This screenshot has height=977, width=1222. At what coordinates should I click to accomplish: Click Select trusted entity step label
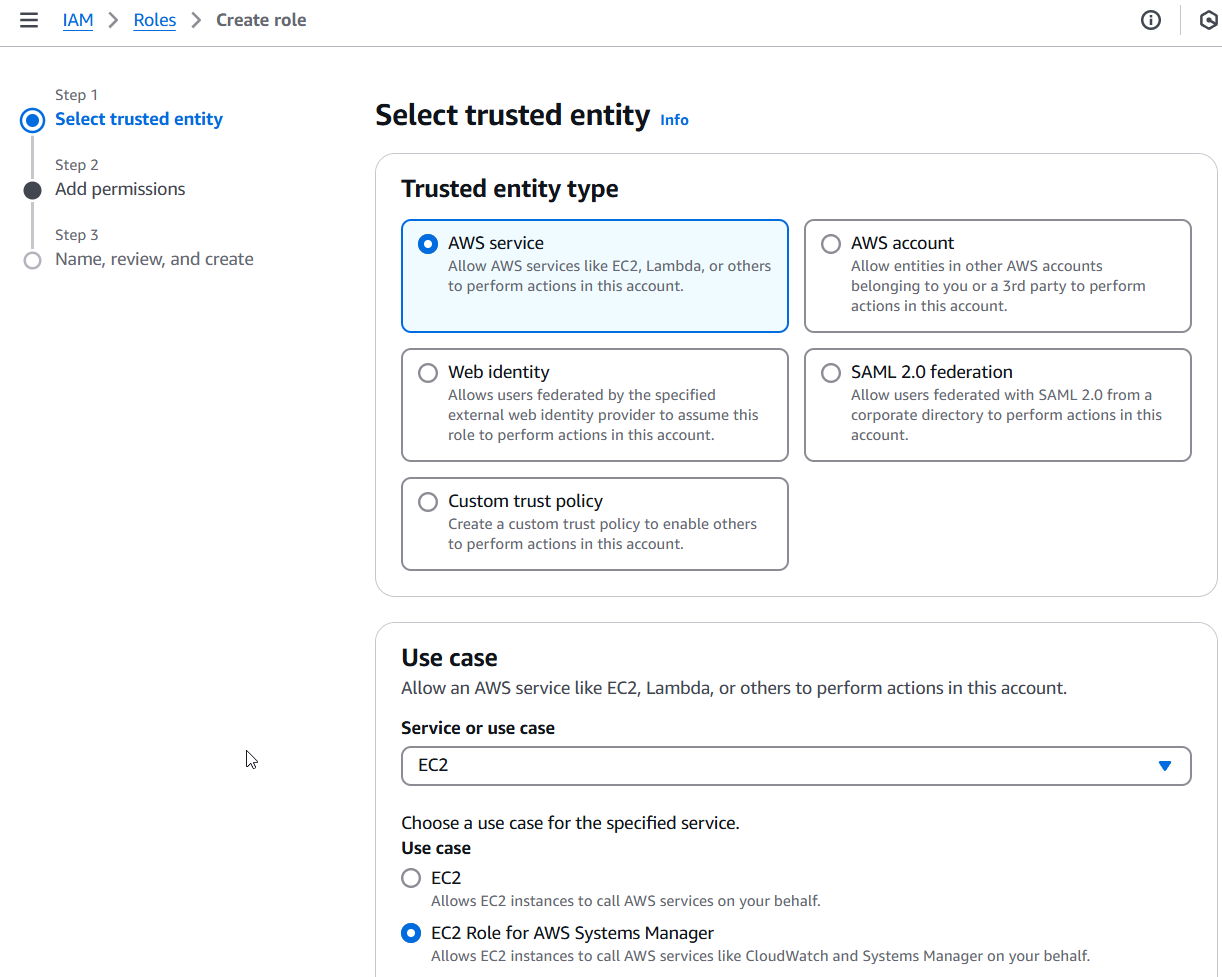point(139,119)
